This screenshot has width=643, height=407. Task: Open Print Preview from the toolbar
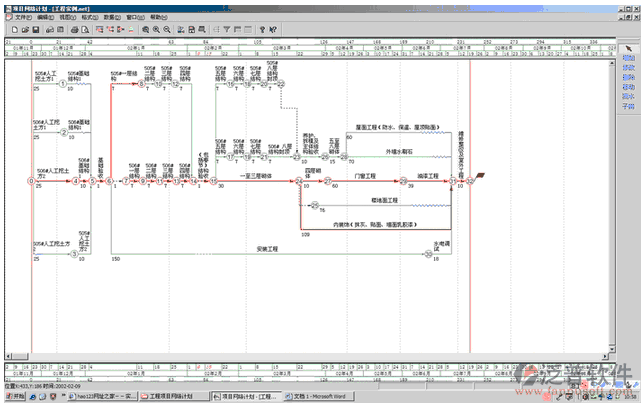85,30
